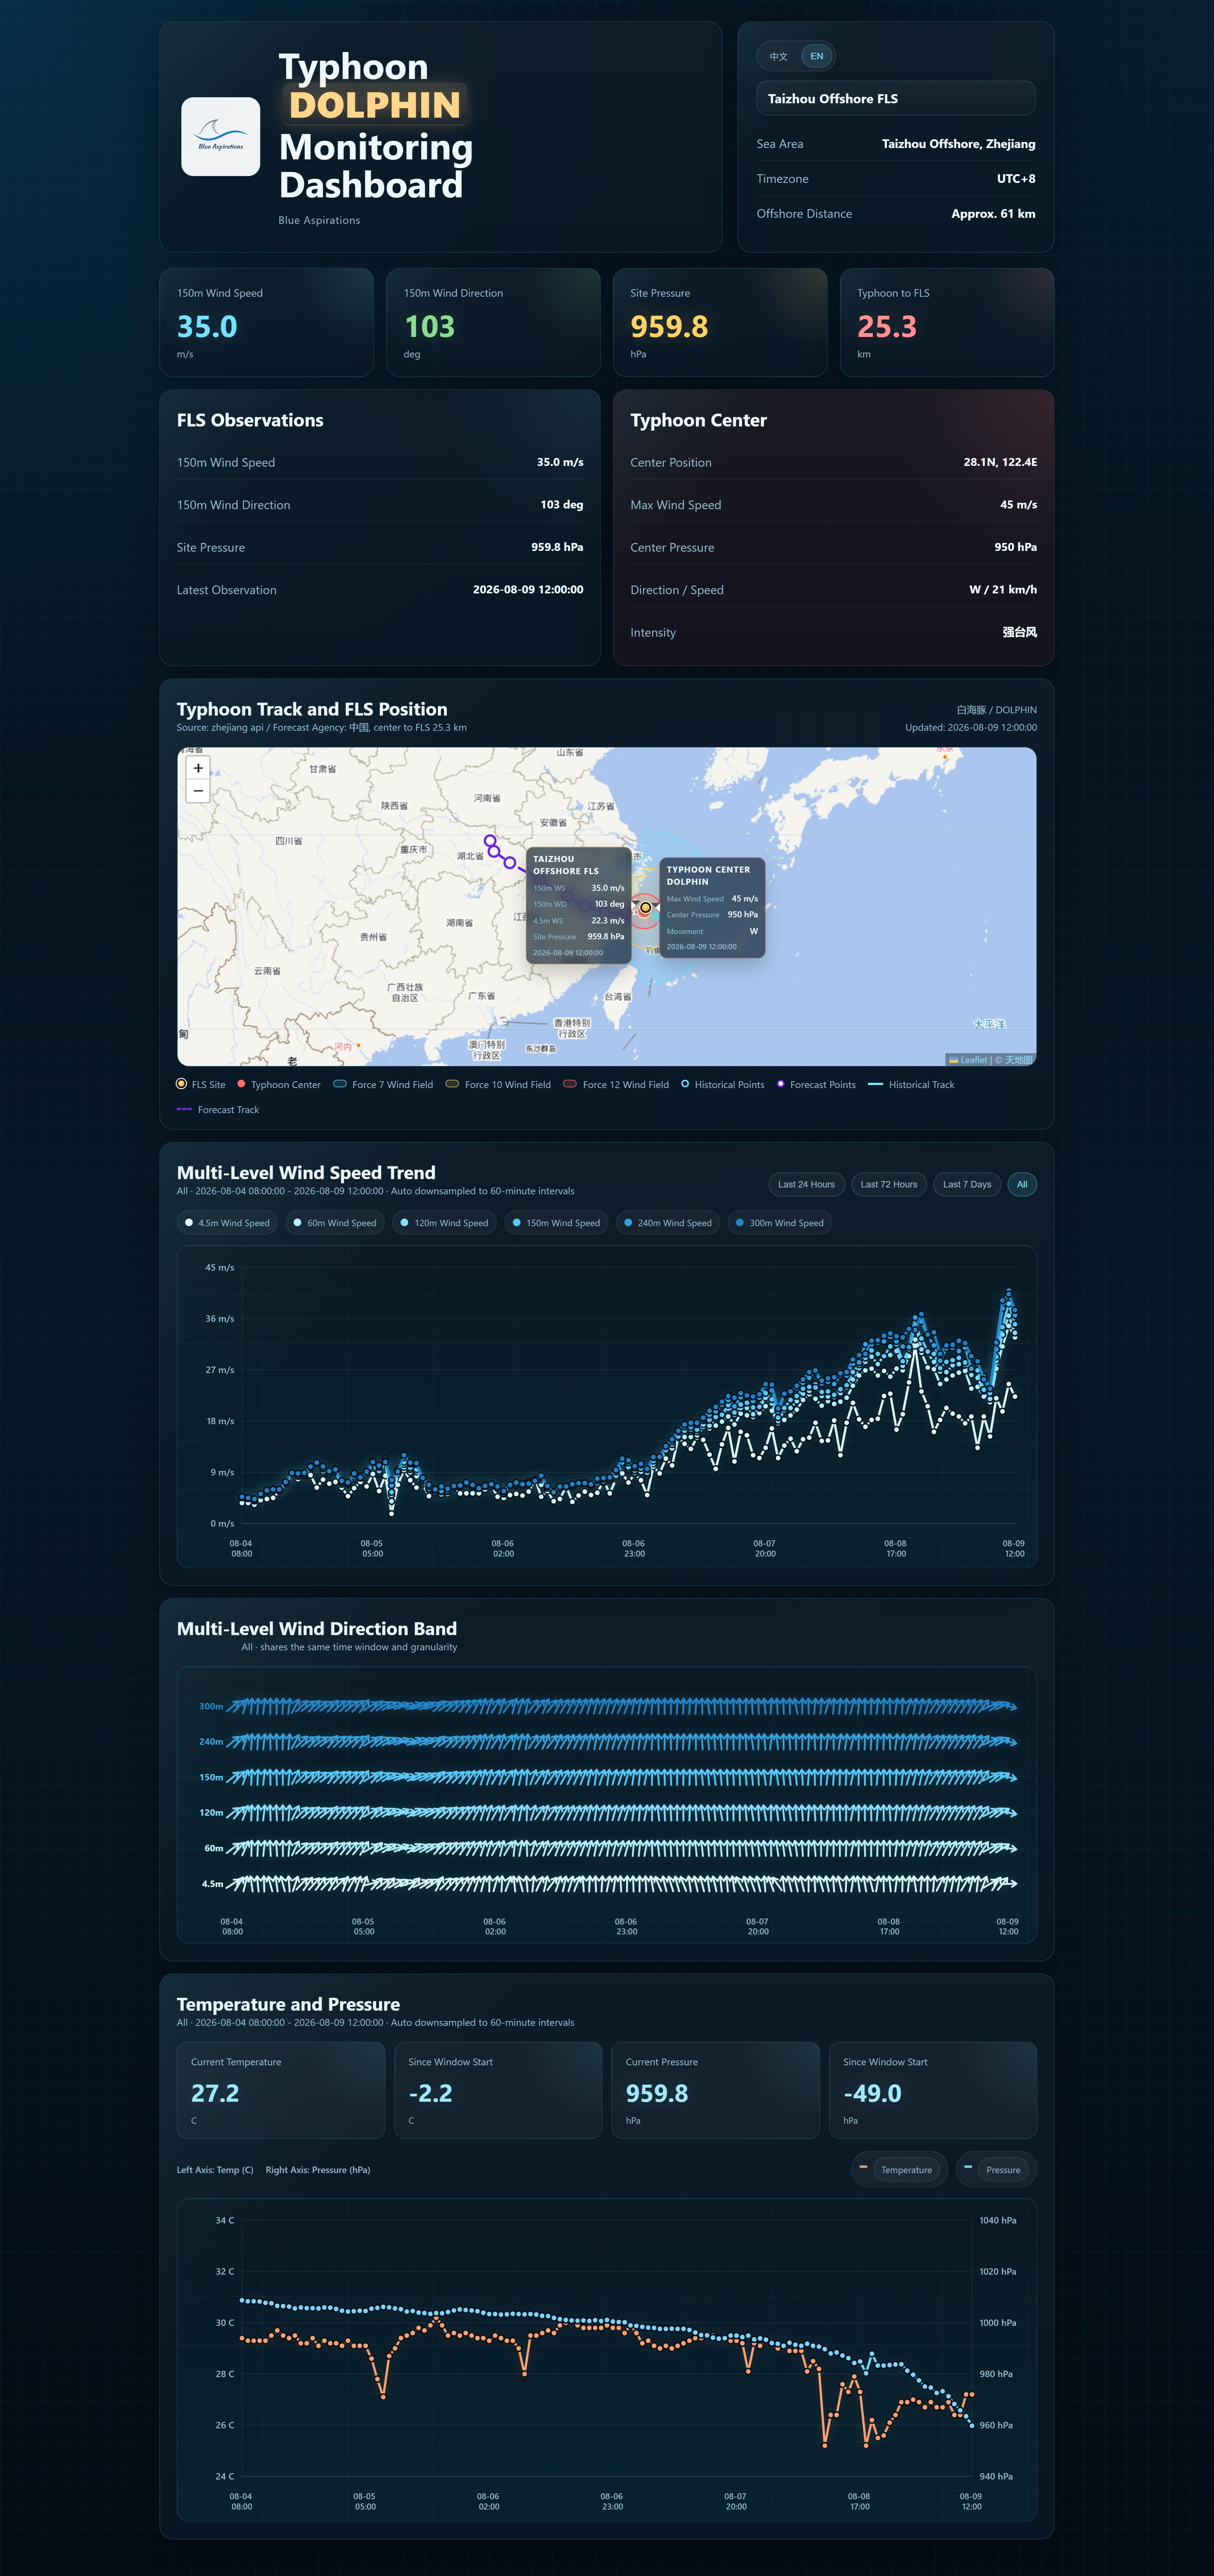Click Offshore Distance value Approx. 61 km

point(993,214)
